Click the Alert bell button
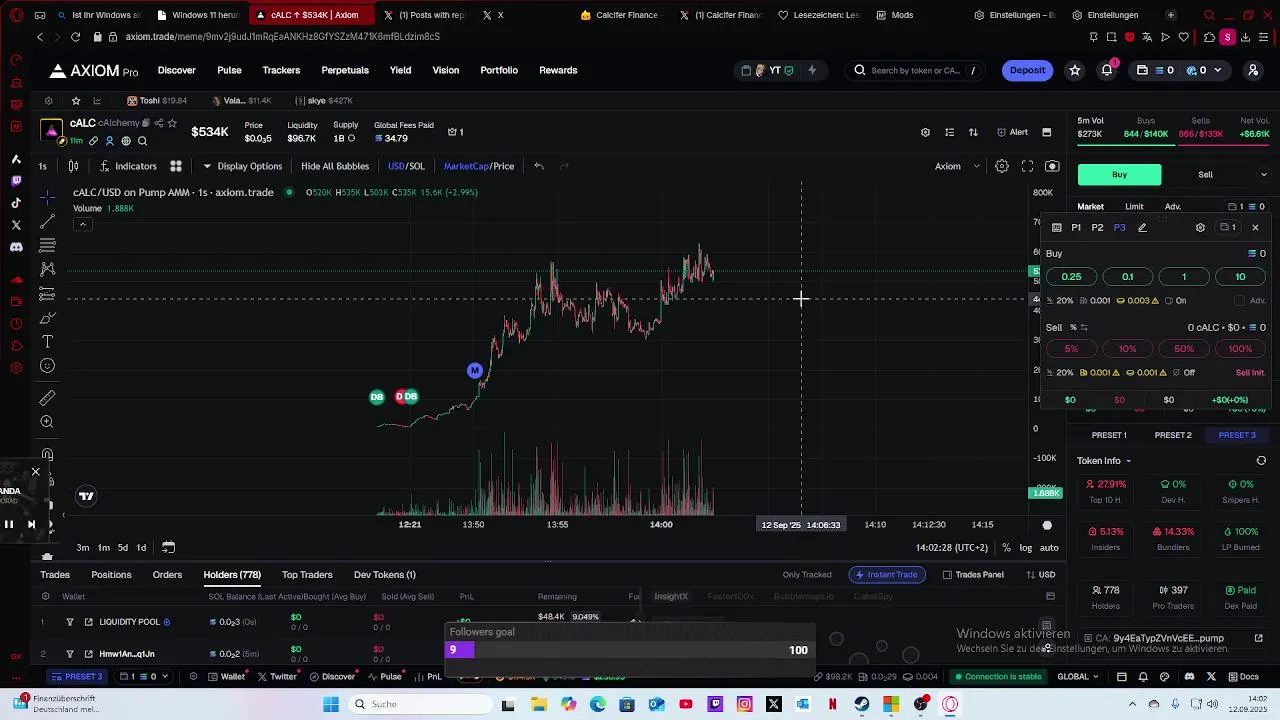Image resolution: width=1280 pixels, height=720 pixels. click(x=1012, y=132)
